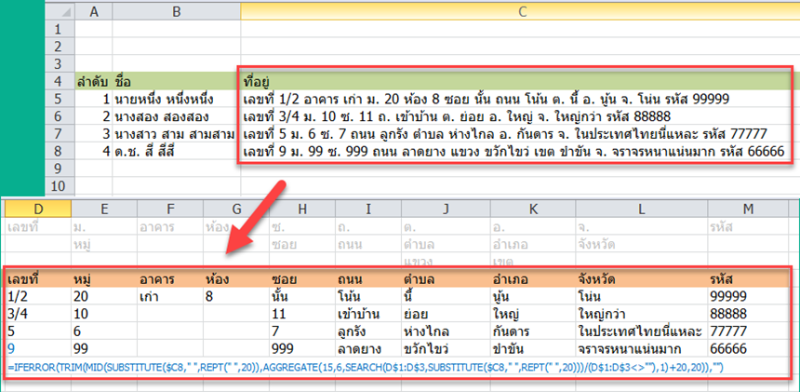This screenshot has height=392, width=800.
Task: Select cell with นายหนึ่ง หนึ่งหนึ่ง
Action: pyautogui.click(x=177, y=99)
